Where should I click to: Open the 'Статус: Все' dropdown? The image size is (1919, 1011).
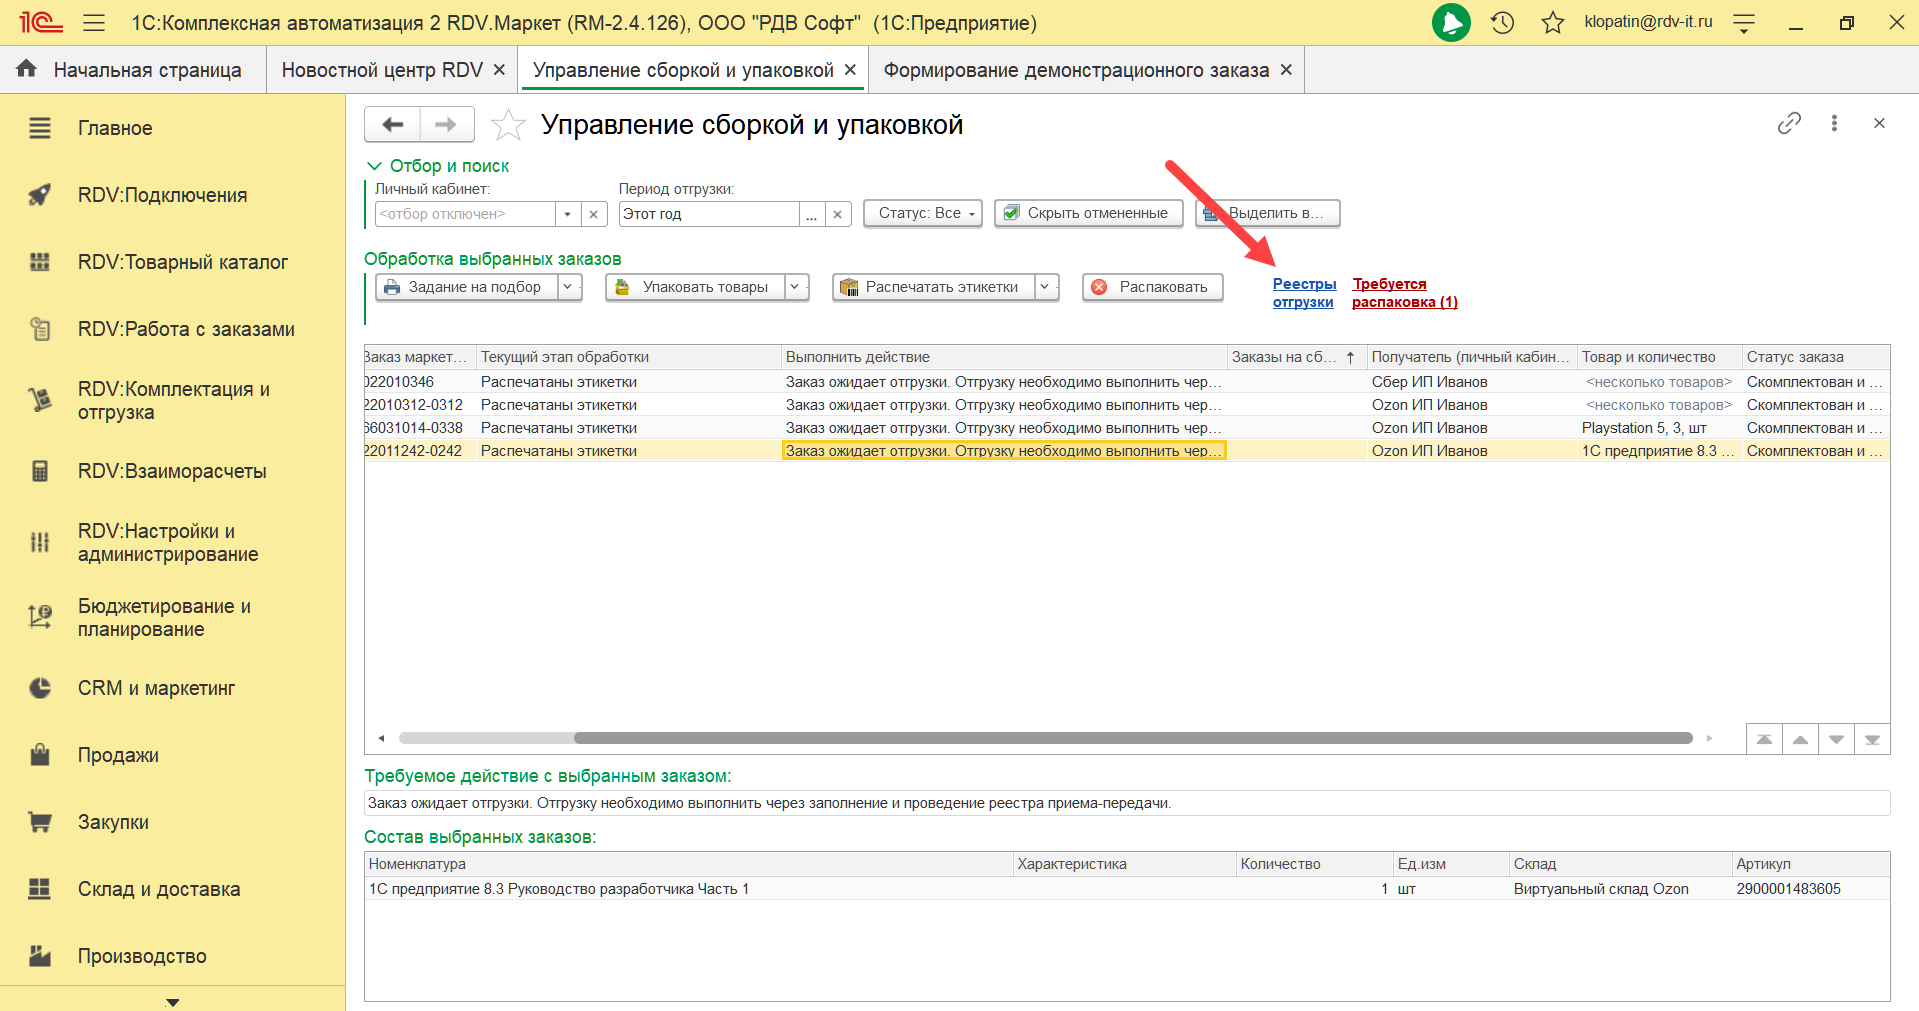click(923, 213)
